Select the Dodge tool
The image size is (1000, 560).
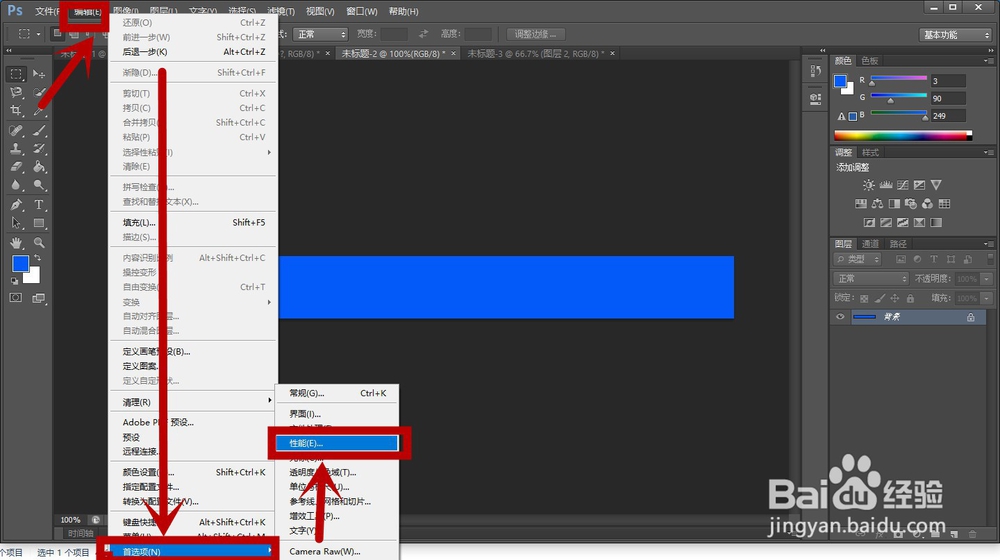tap(39, 186)
